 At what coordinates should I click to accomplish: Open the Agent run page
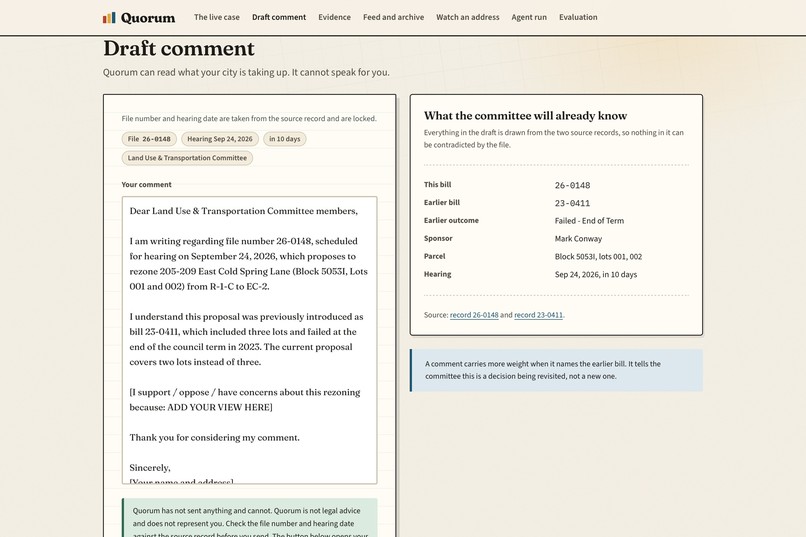pyautogui.click(x=529, y=17)
